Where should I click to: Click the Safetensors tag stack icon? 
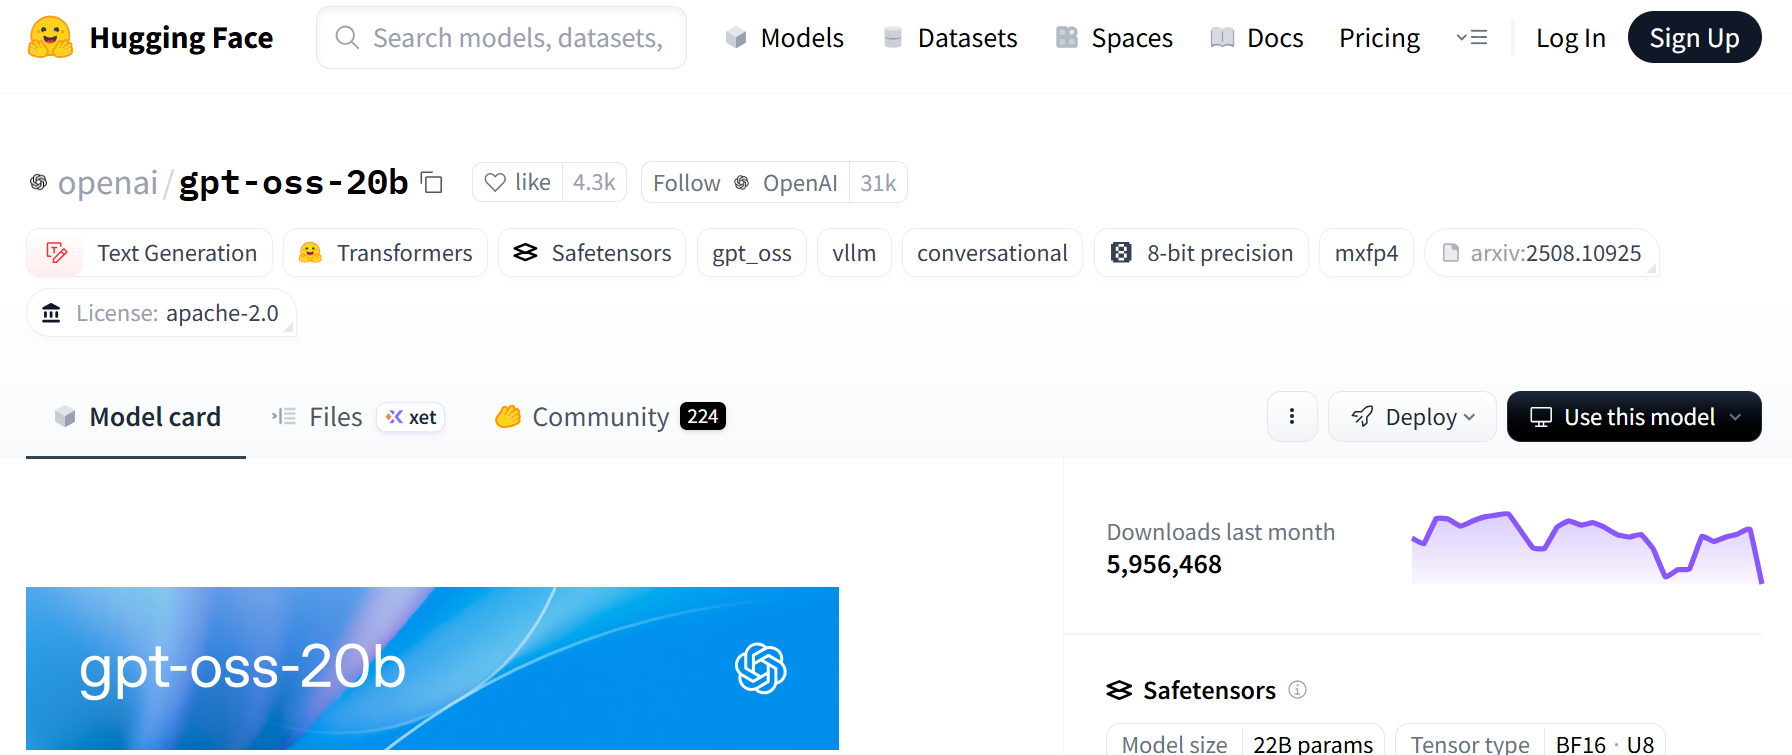[x=526, y=253]
